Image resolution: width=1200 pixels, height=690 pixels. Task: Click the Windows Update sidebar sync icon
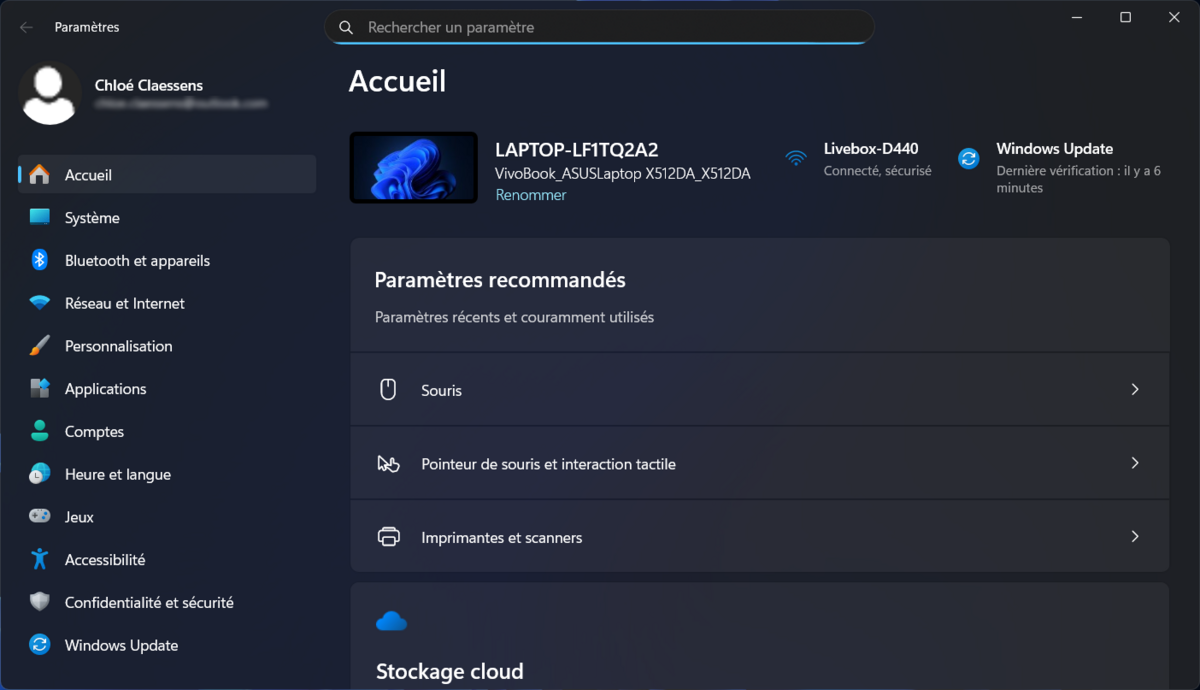point(39,645)
